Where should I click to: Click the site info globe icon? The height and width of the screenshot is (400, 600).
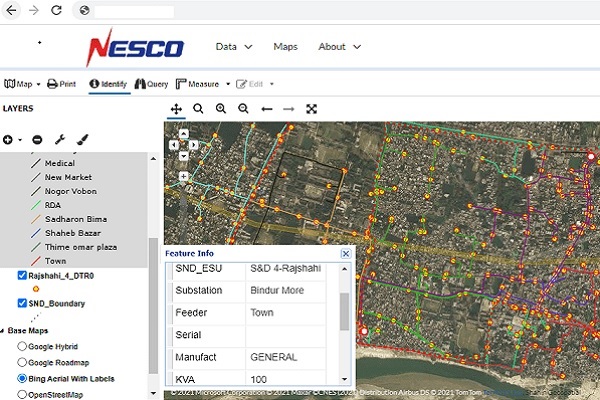click(85, 10)
